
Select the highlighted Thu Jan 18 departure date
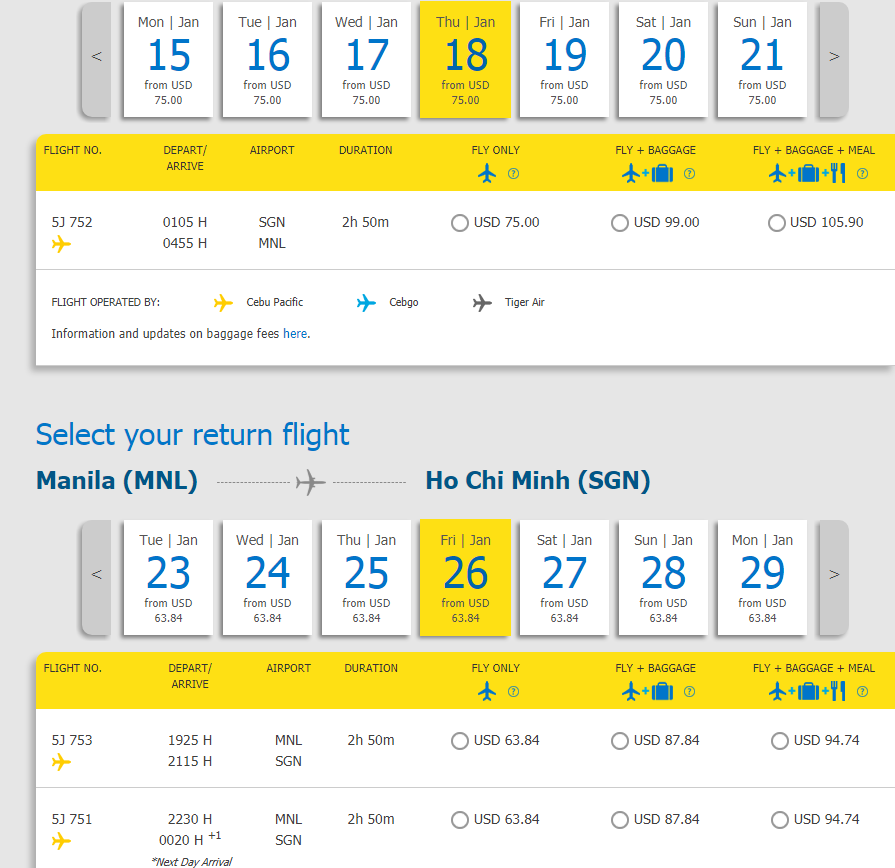pyautogui.click(x=465, y=60)
